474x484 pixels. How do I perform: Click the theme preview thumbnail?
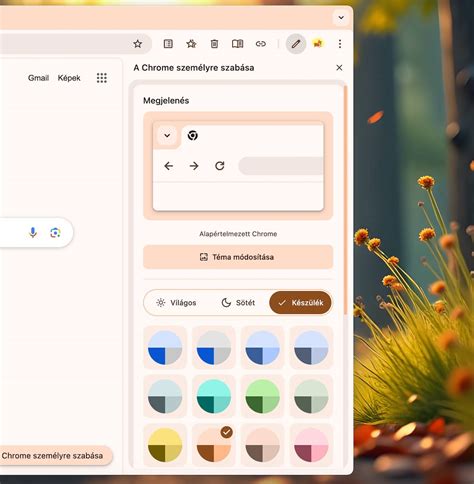pos(238,166)
